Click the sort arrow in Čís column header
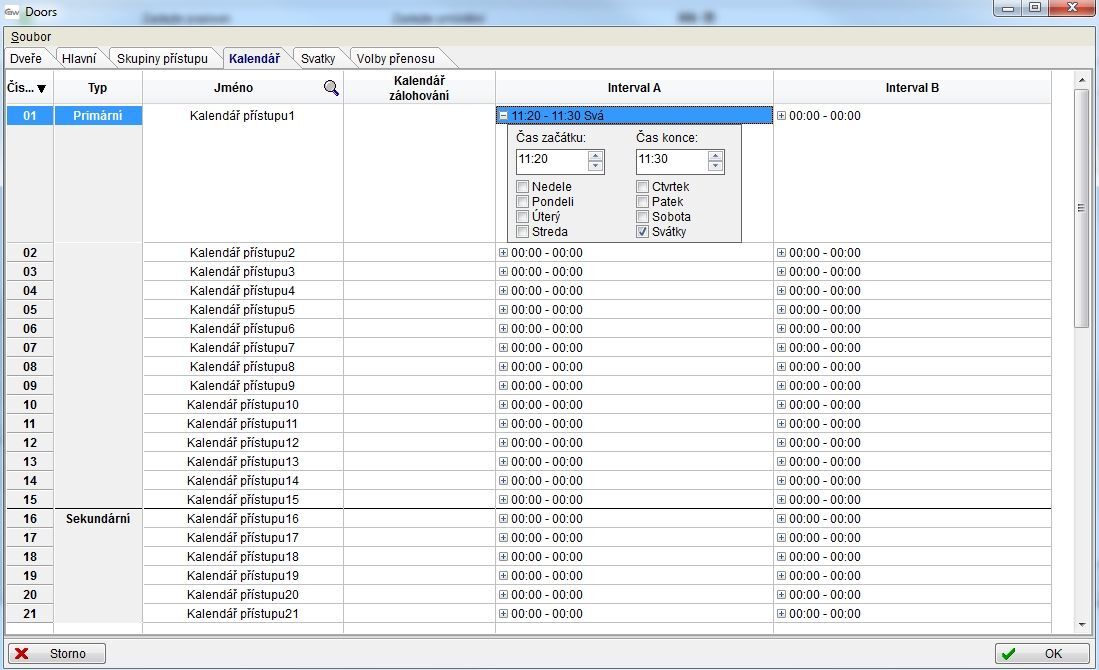Image resolution: width=1099 pixels, height=670 pixels. [42, 89]
